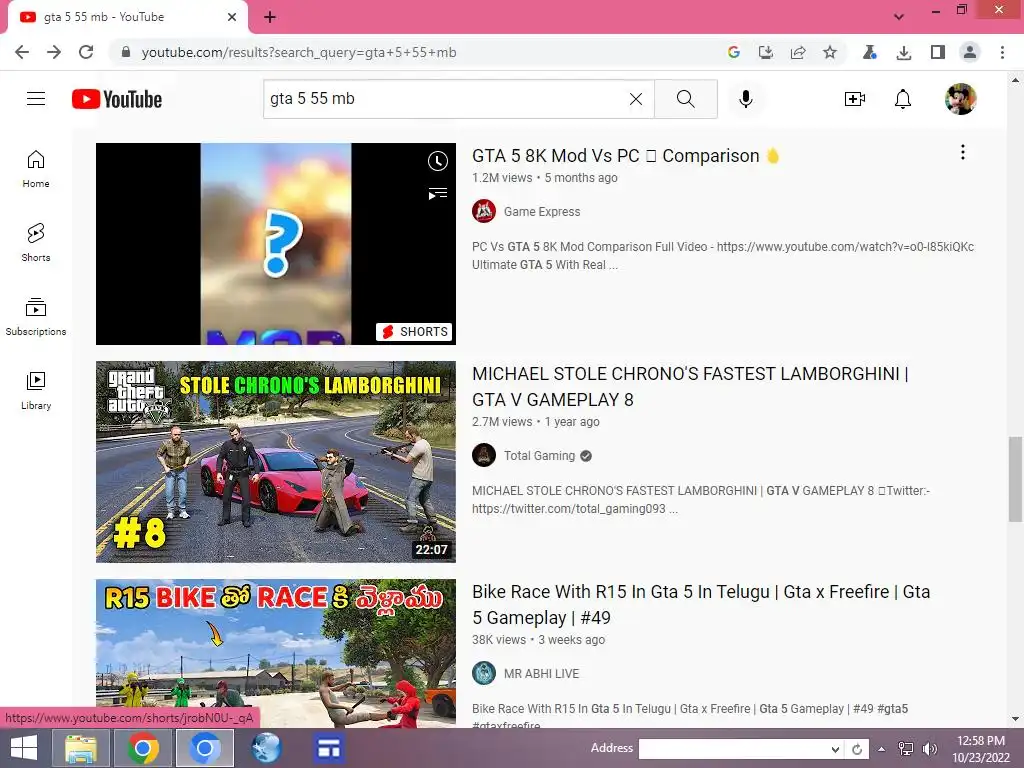Expand the tab search chevron
The width and height of the screenshot is (1024, 768).
tap(899, 17)
